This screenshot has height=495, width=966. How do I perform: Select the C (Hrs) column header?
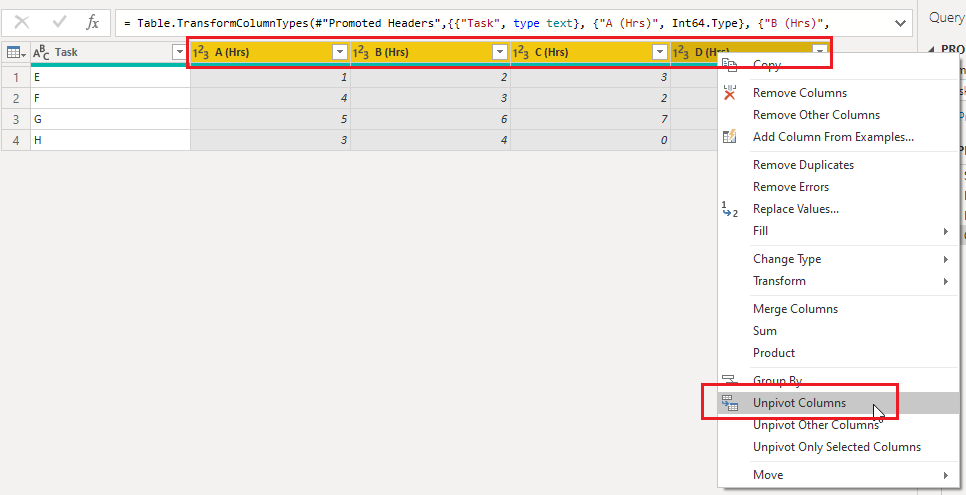(590, 53)
